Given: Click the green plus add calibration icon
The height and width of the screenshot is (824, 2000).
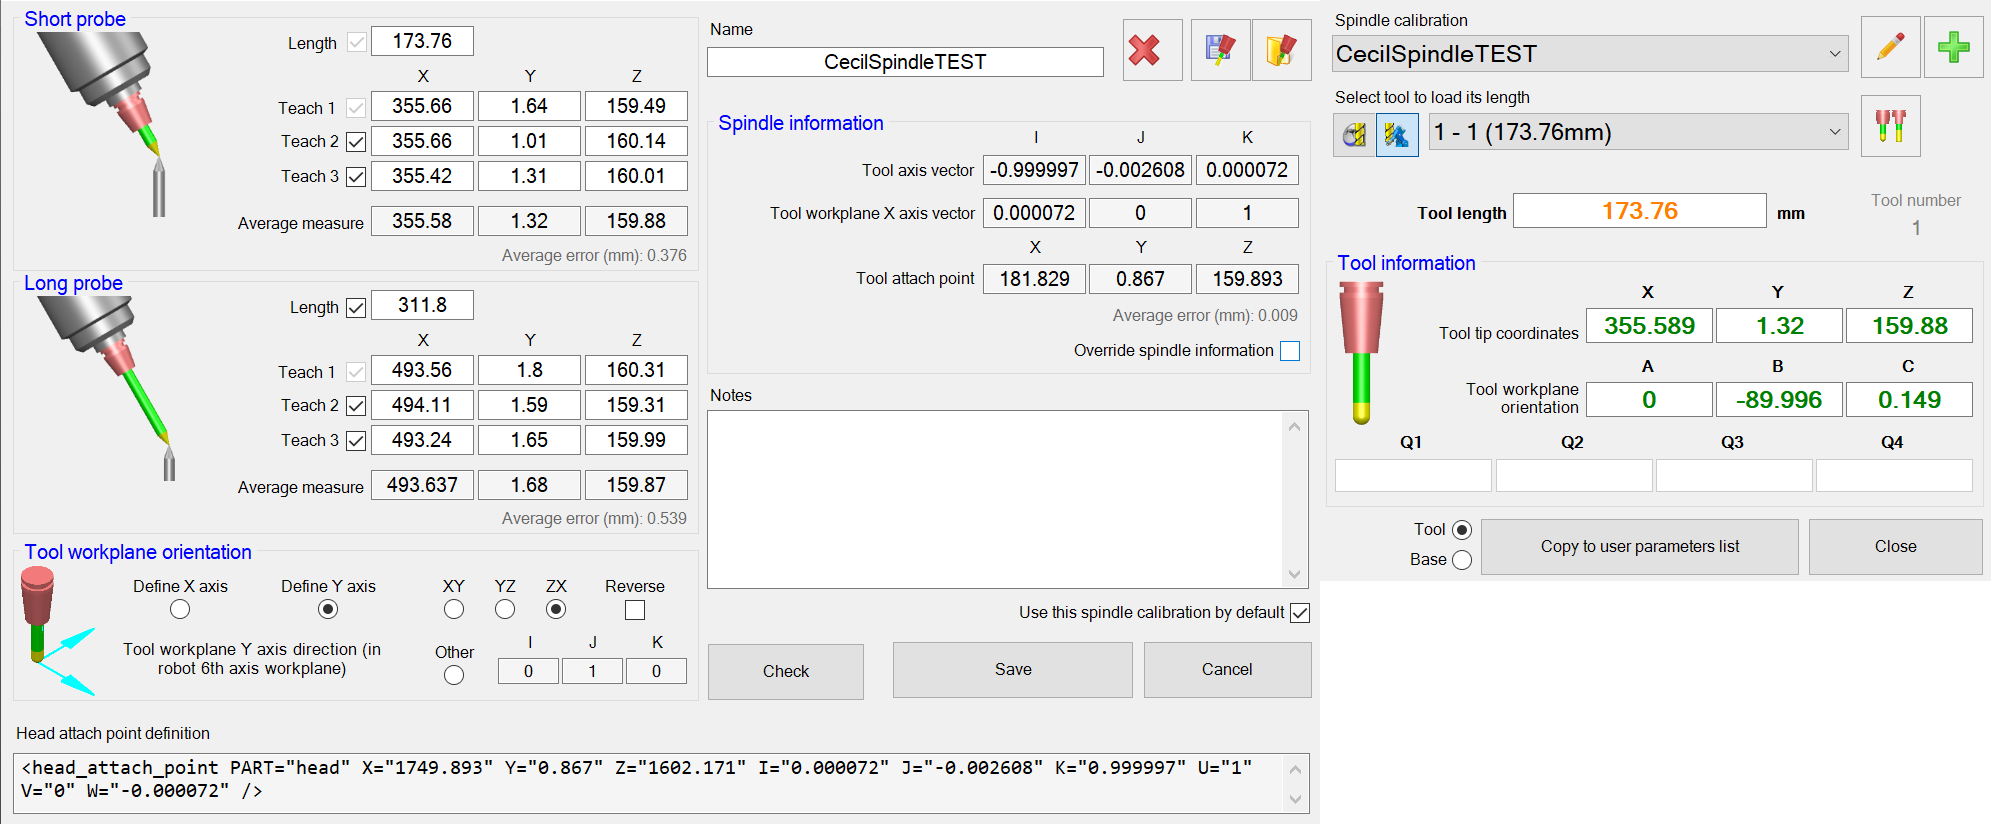Looking at the screenshot, I should [x=1953, y=47].
